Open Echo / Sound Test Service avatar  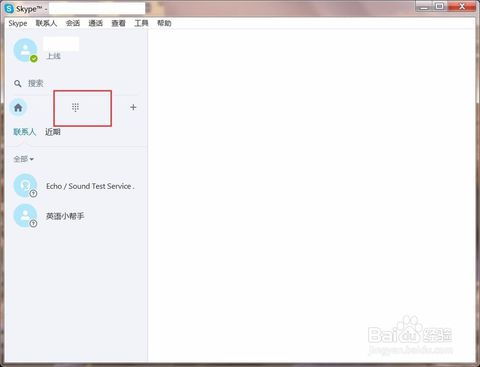click(25, 186)
